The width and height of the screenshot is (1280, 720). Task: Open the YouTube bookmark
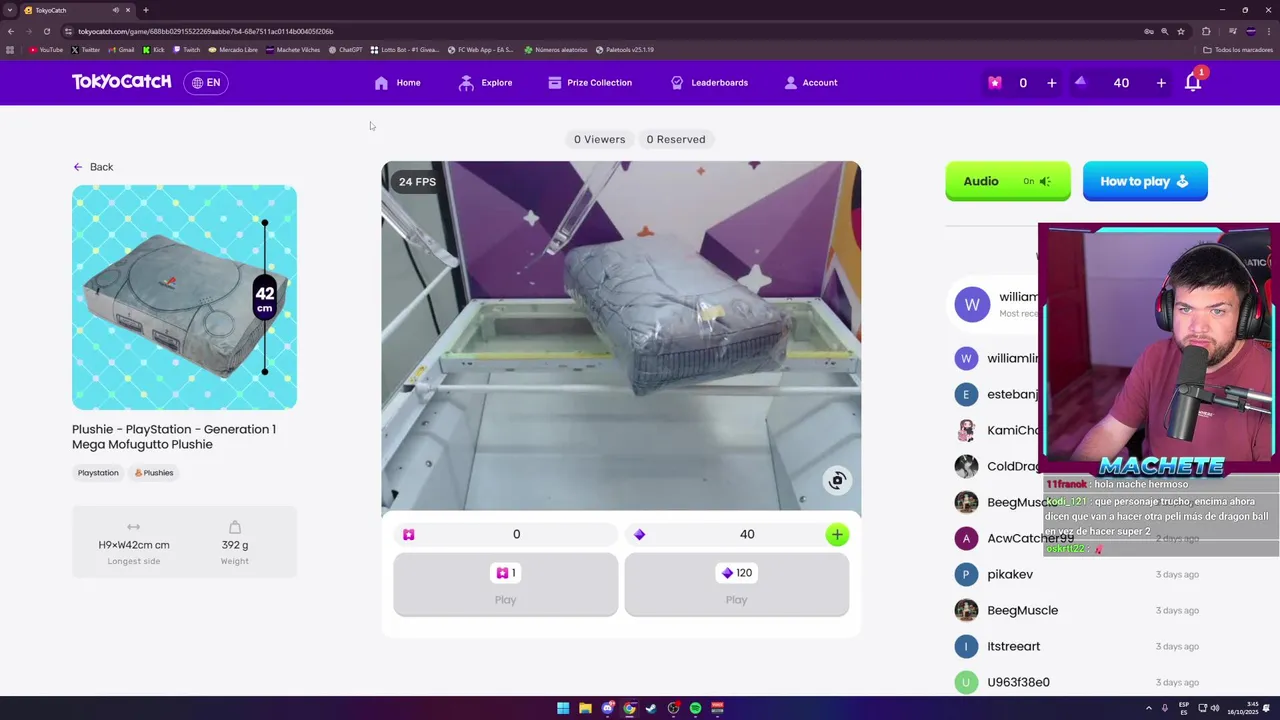[46, 49]
